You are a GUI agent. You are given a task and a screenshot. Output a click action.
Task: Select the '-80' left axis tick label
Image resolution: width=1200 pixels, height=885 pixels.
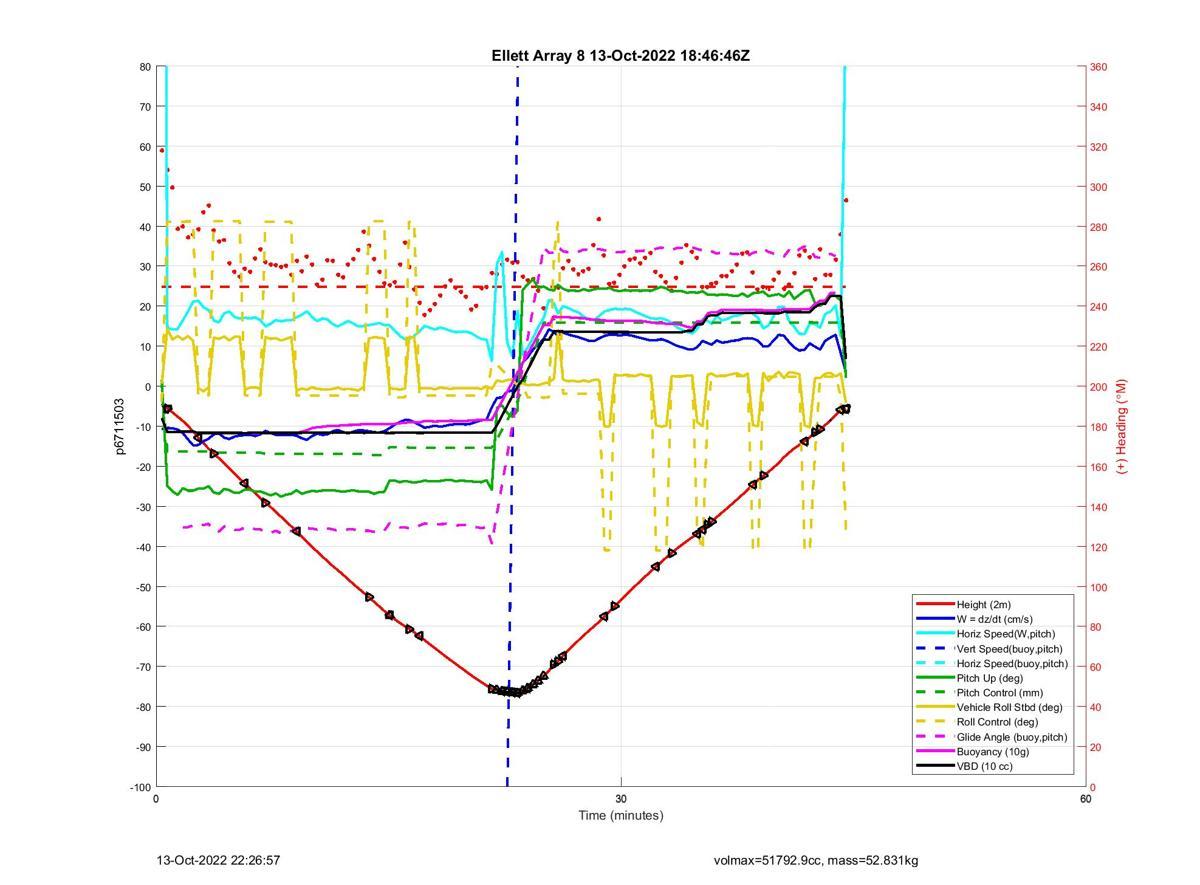click(x=143, y=707)
